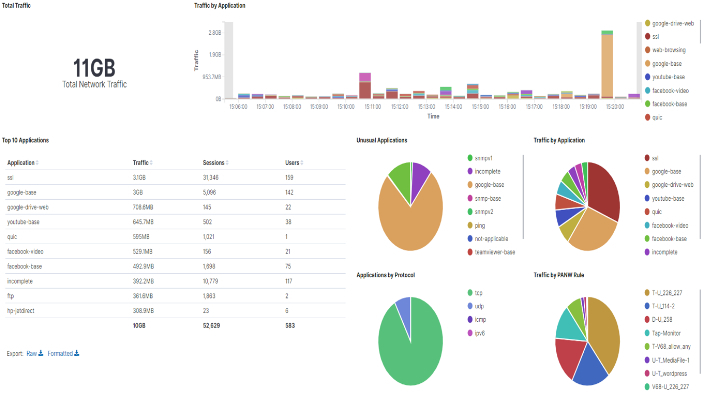Viewport: 704px width, 396px height.
Task: Select icmp in protocol legend
Action: [x=476, y=319]
